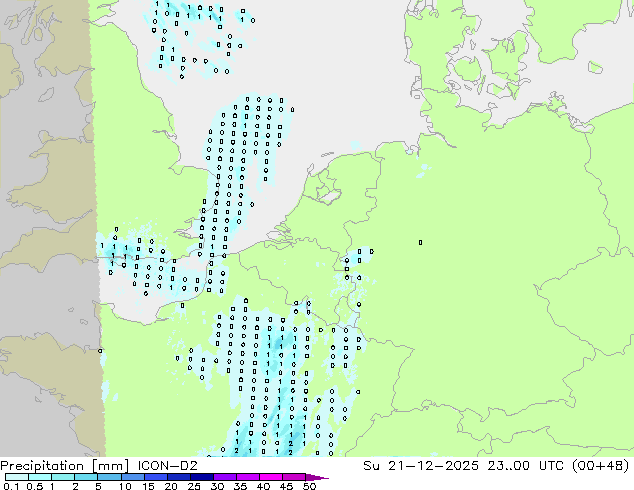
Task: Select the 45–50 mm legend color swatch
Action: tap(294, 477)
